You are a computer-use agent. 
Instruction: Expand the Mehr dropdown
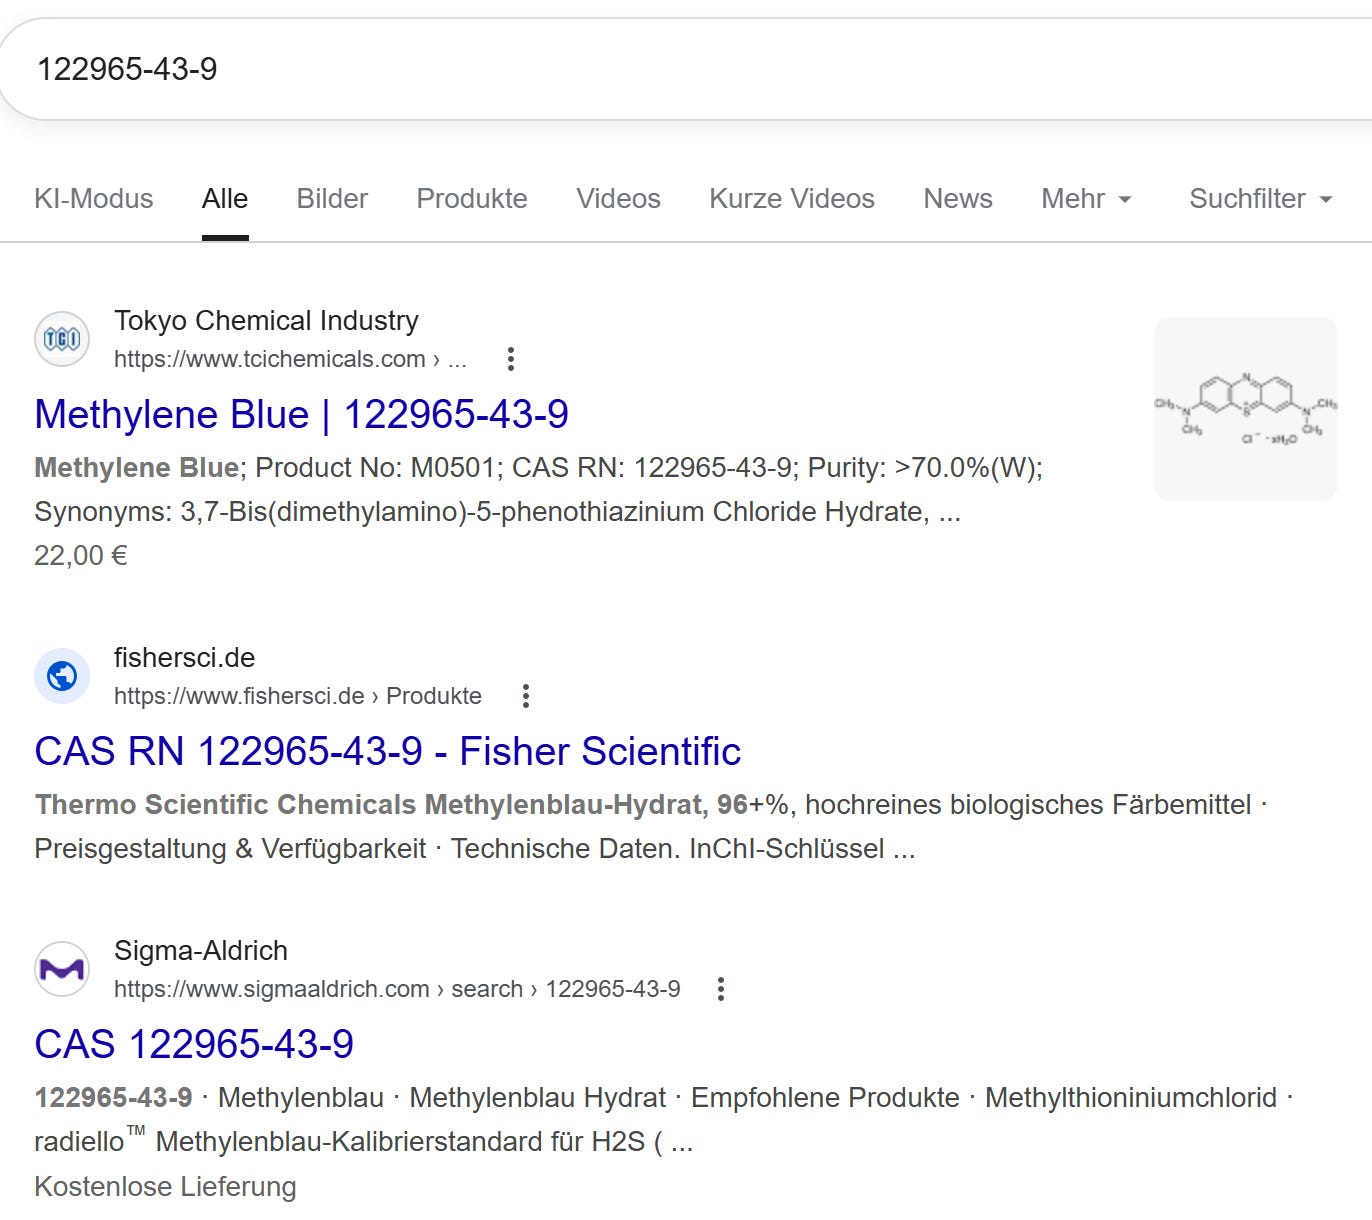pos(1086,199)
